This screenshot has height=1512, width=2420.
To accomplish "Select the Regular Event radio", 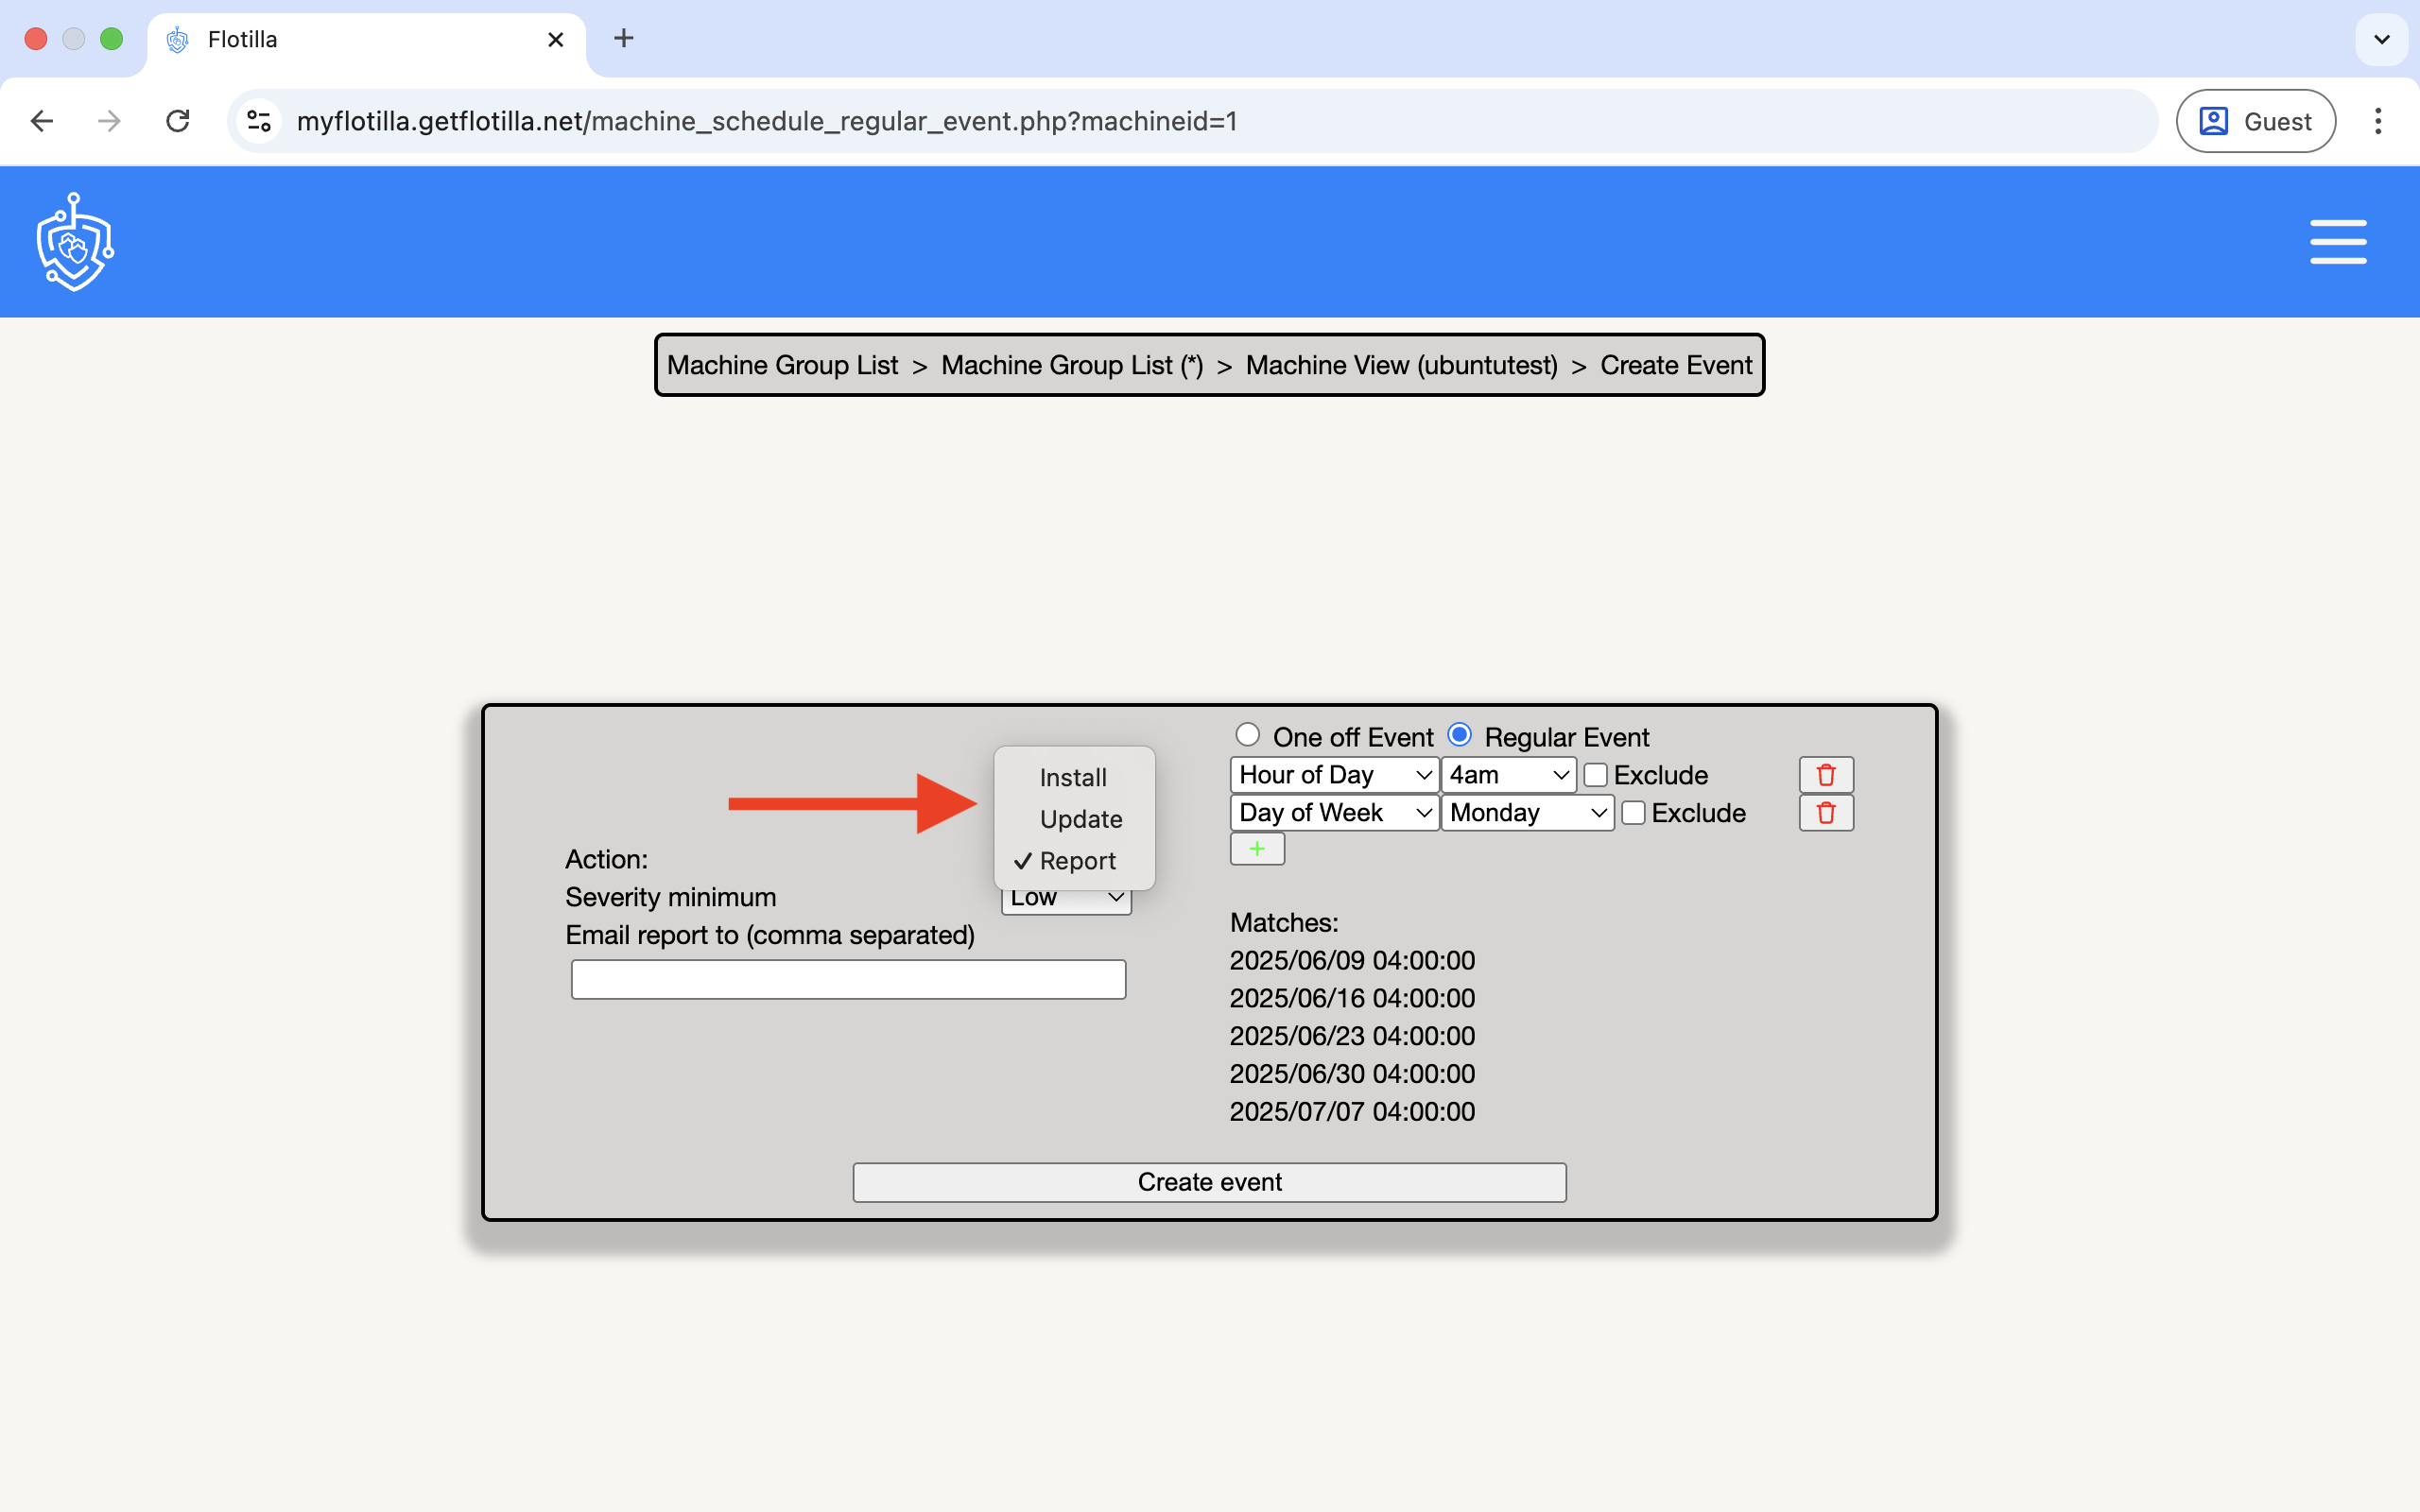I will (1459, 735).
